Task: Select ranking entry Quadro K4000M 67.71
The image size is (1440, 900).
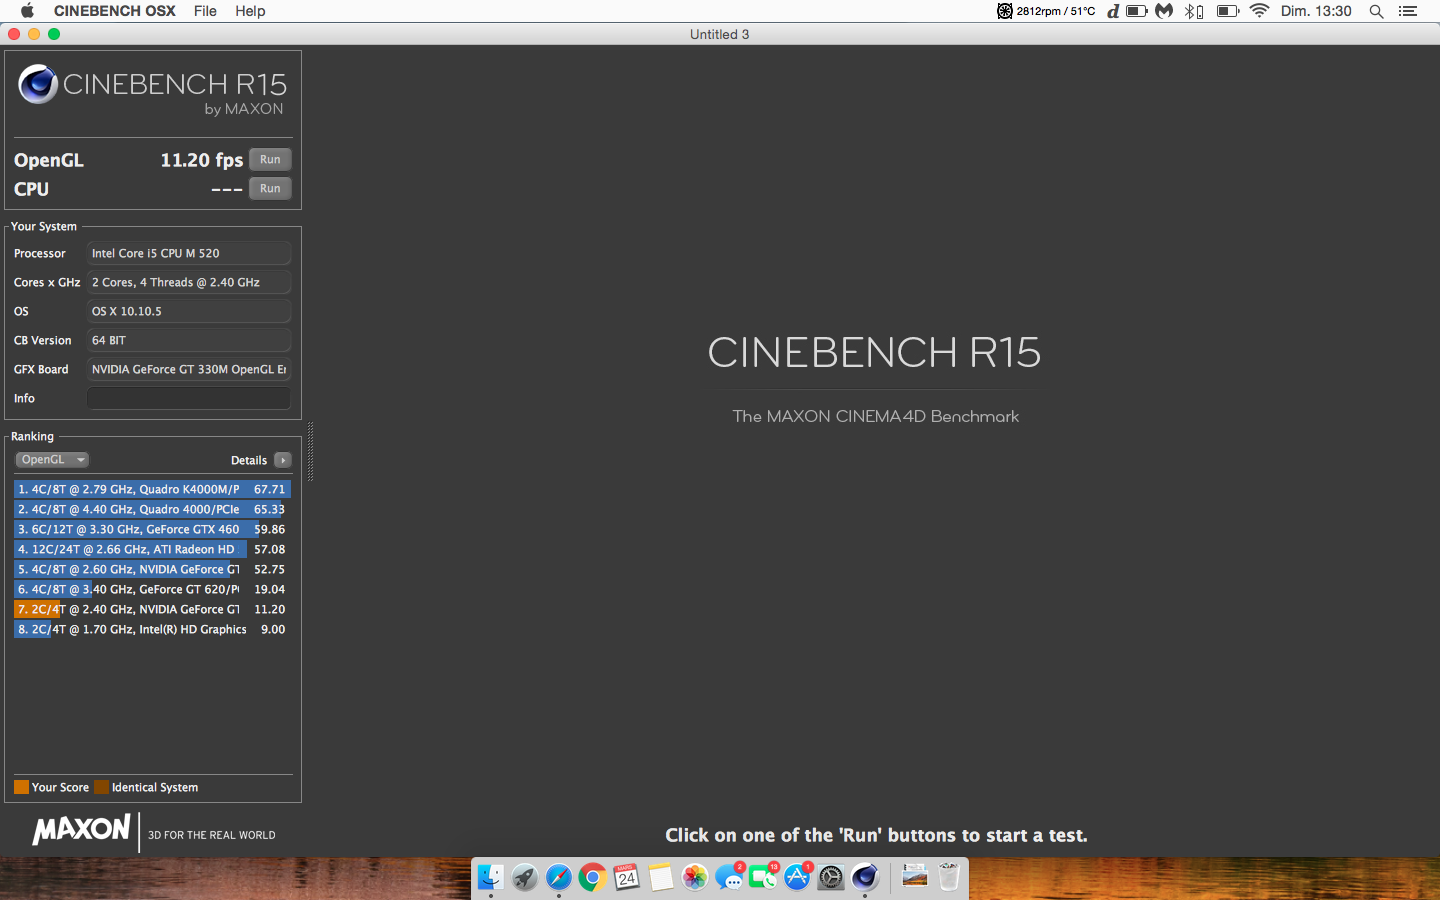Action: (152, 489)
